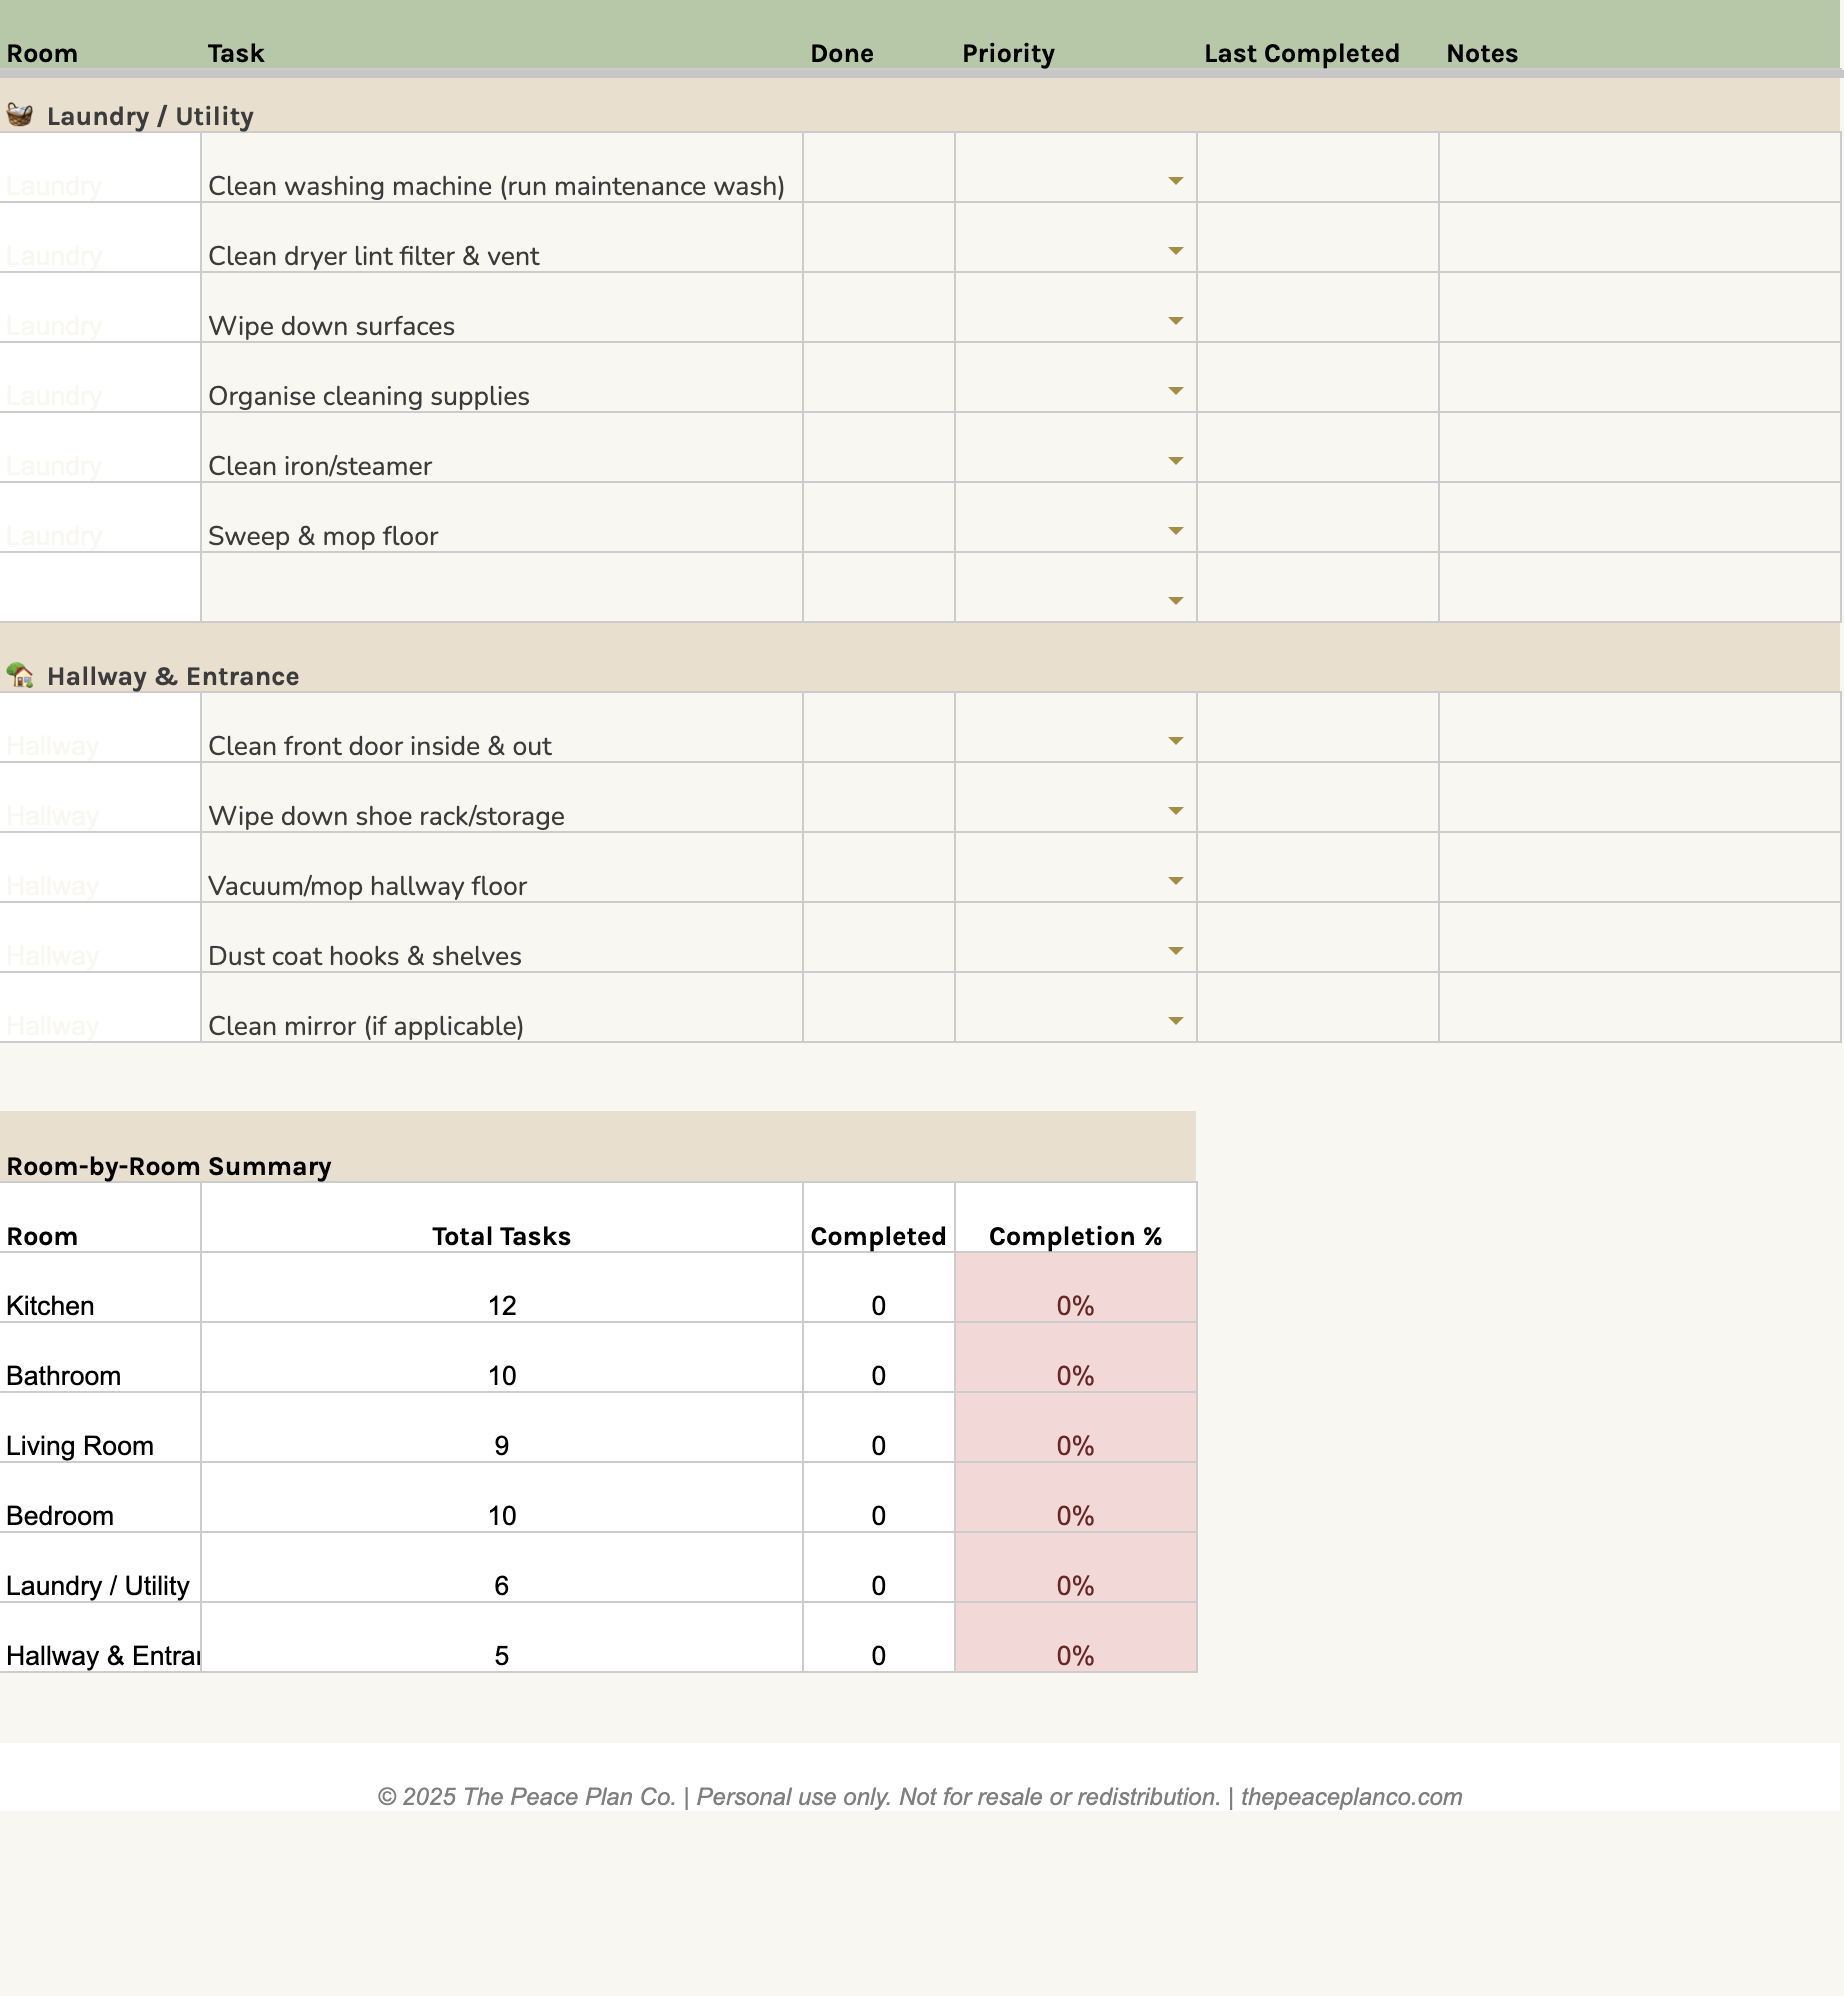Select priority arrow for Organise cleaning supplies
The width and height of the screenshot is (1844, 1996).
pyautogui.click(x=1175, y=391)
